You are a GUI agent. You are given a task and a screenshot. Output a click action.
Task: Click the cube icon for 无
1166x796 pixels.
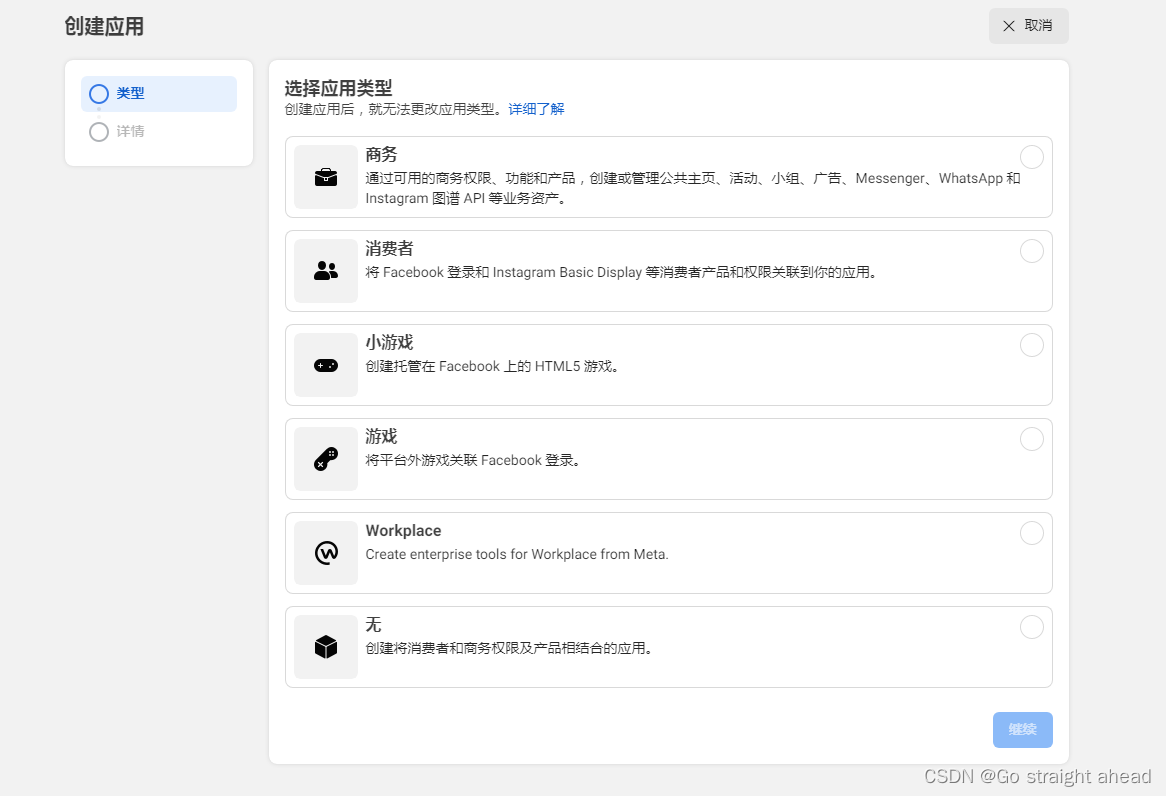(326, 647)
